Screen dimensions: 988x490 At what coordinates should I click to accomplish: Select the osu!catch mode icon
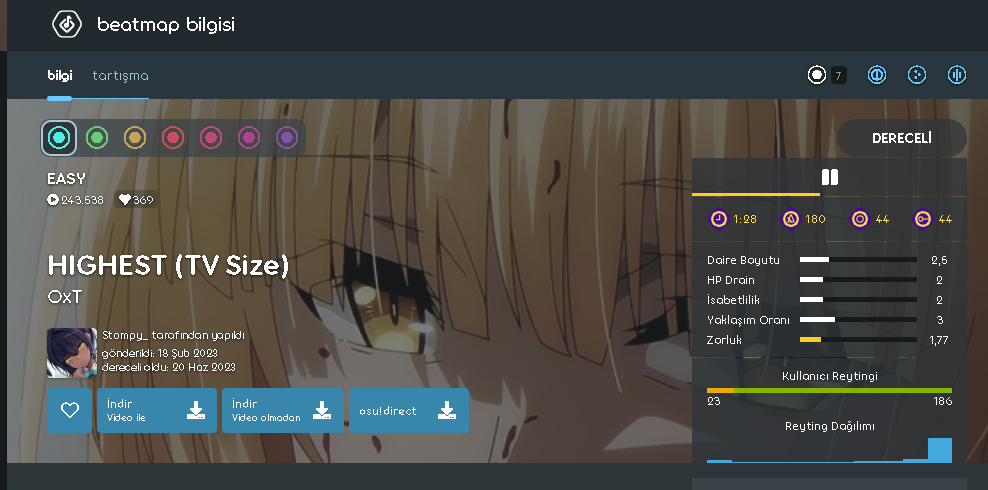tap(917, 76)
